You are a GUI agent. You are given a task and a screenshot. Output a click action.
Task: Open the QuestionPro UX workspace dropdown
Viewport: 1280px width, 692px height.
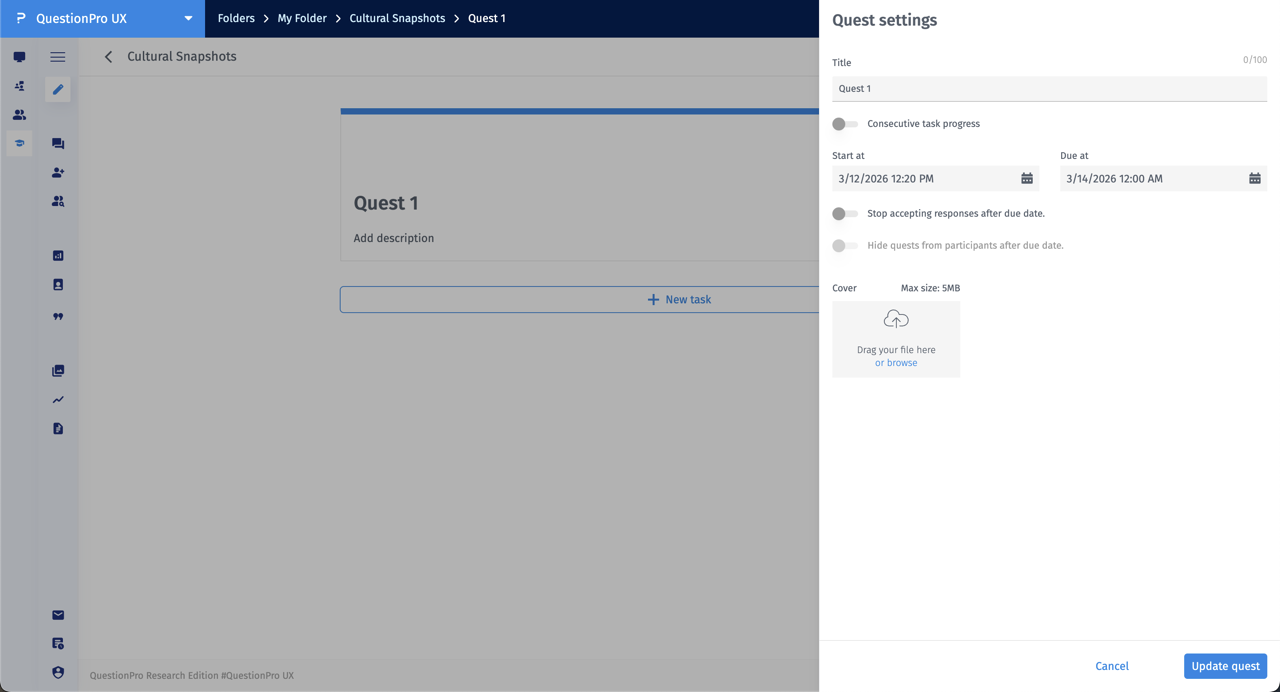[188, 18]
